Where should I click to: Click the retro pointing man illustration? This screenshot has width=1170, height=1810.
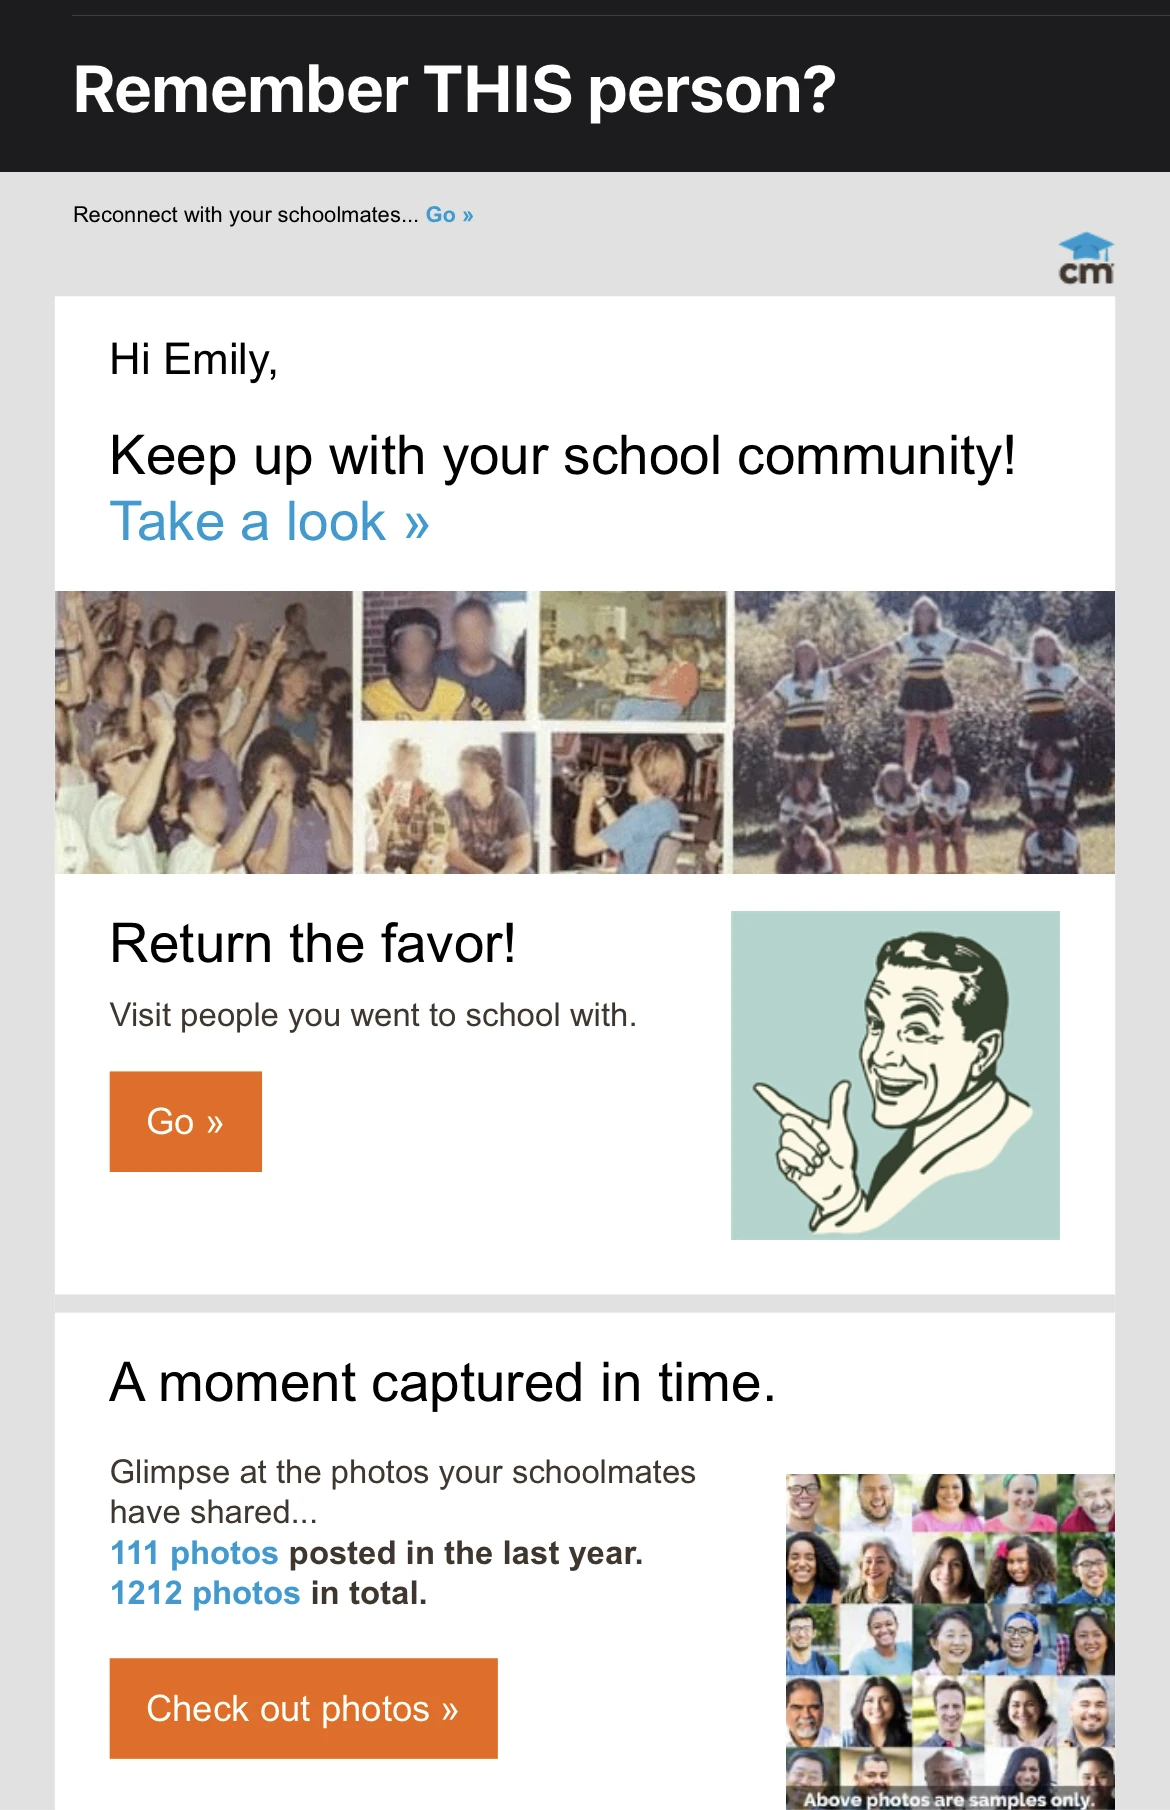895,1075
